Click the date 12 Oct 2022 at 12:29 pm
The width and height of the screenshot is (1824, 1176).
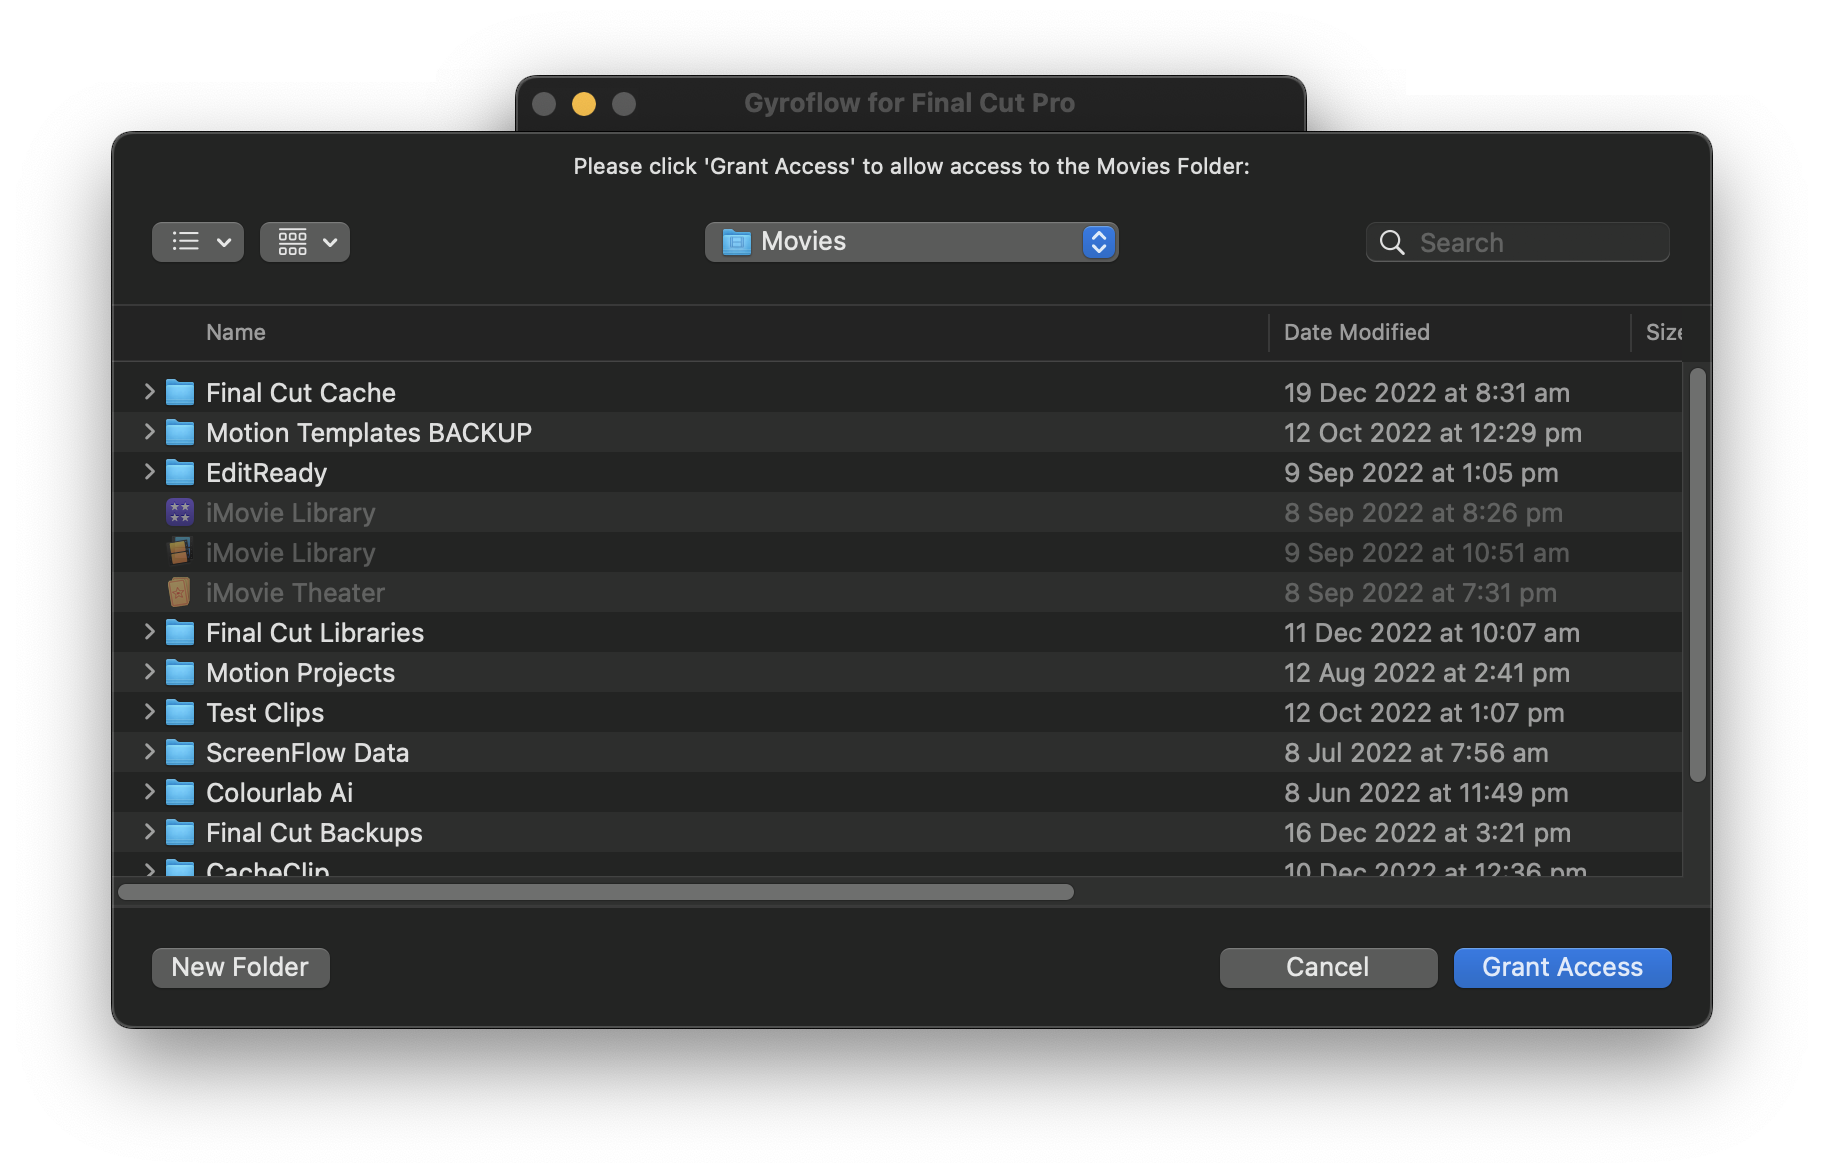[1433, 433]
